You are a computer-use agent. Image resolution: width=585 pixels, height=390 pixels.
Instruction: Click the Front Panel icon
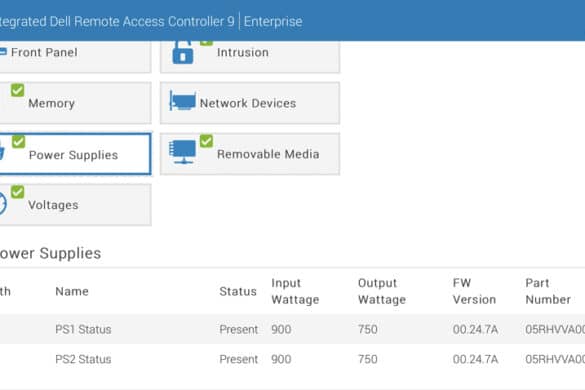[3, 52]
